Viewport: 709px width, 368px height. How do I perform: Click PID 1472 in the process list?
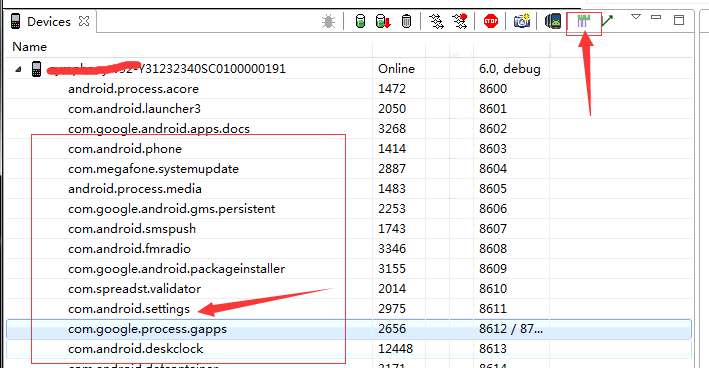coord(392,89)
